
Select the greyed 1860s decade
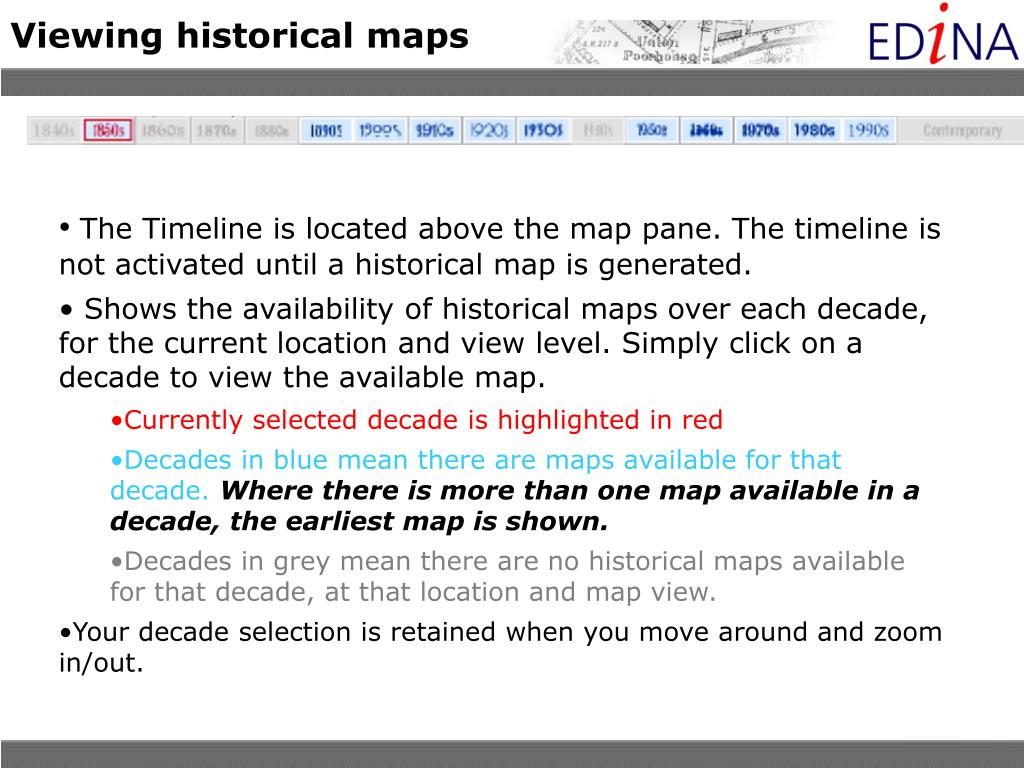pyautogui.click(x=163, y=131)
